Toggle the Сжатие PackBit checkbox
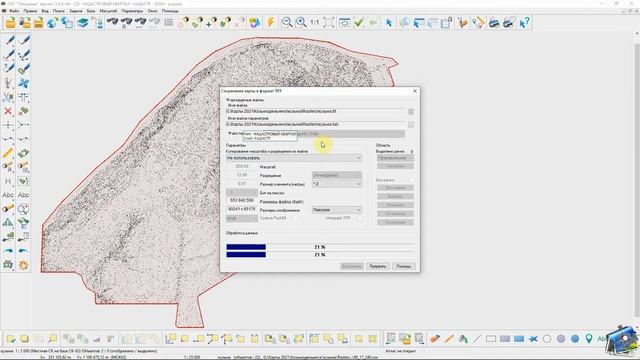The image size is (640, 360). click(296, 218)
